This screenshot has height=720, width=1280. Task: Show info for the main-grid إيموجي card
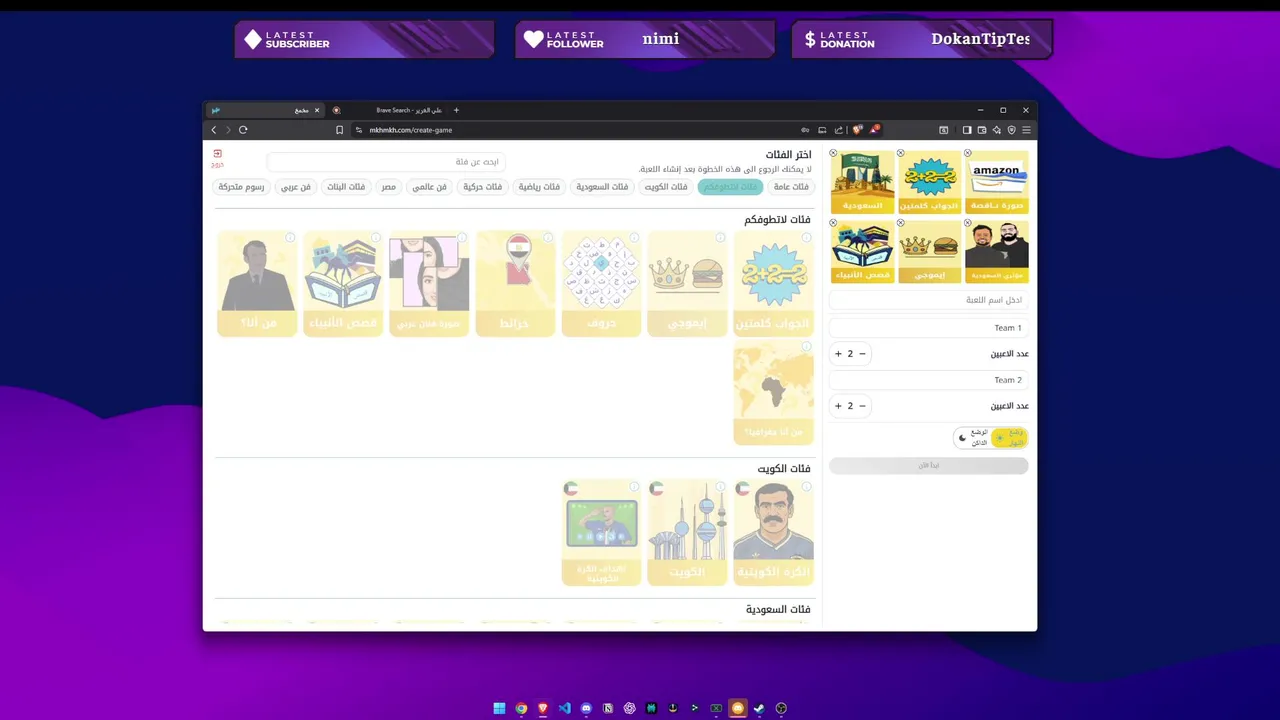click(x=720, y=238)
